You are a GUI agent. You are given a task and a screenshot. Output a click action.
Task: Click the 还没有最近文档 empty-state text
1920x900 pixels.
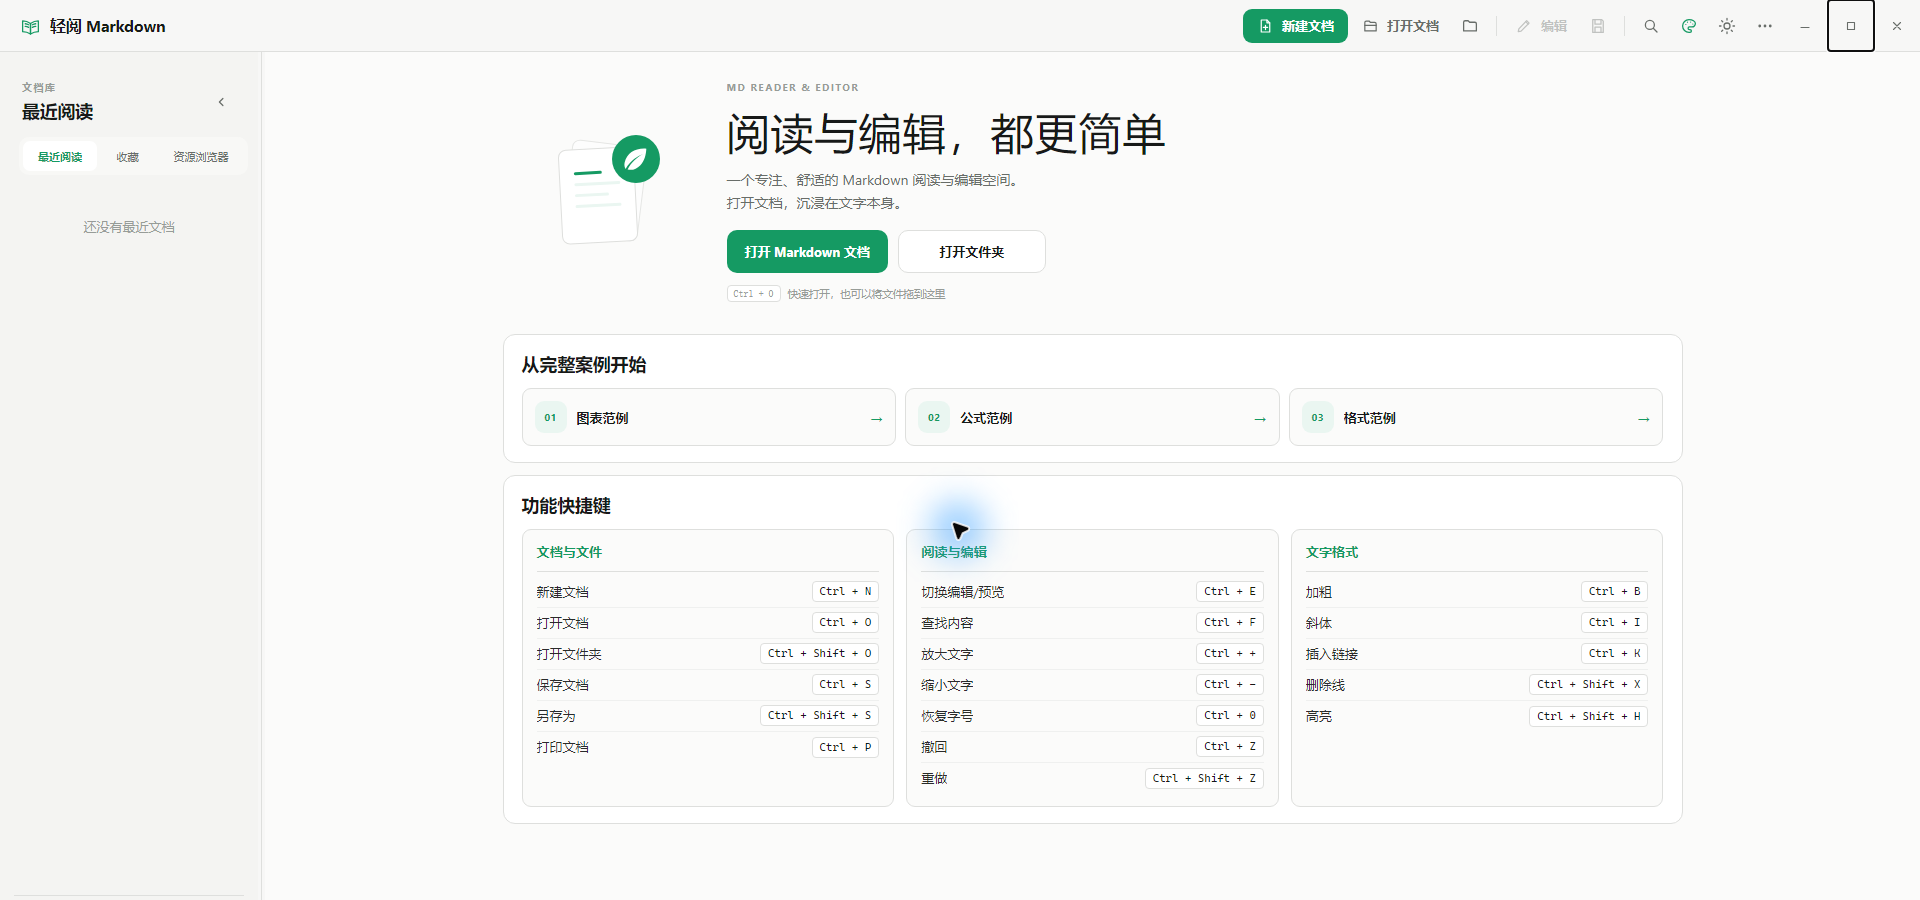click(129, 227)
